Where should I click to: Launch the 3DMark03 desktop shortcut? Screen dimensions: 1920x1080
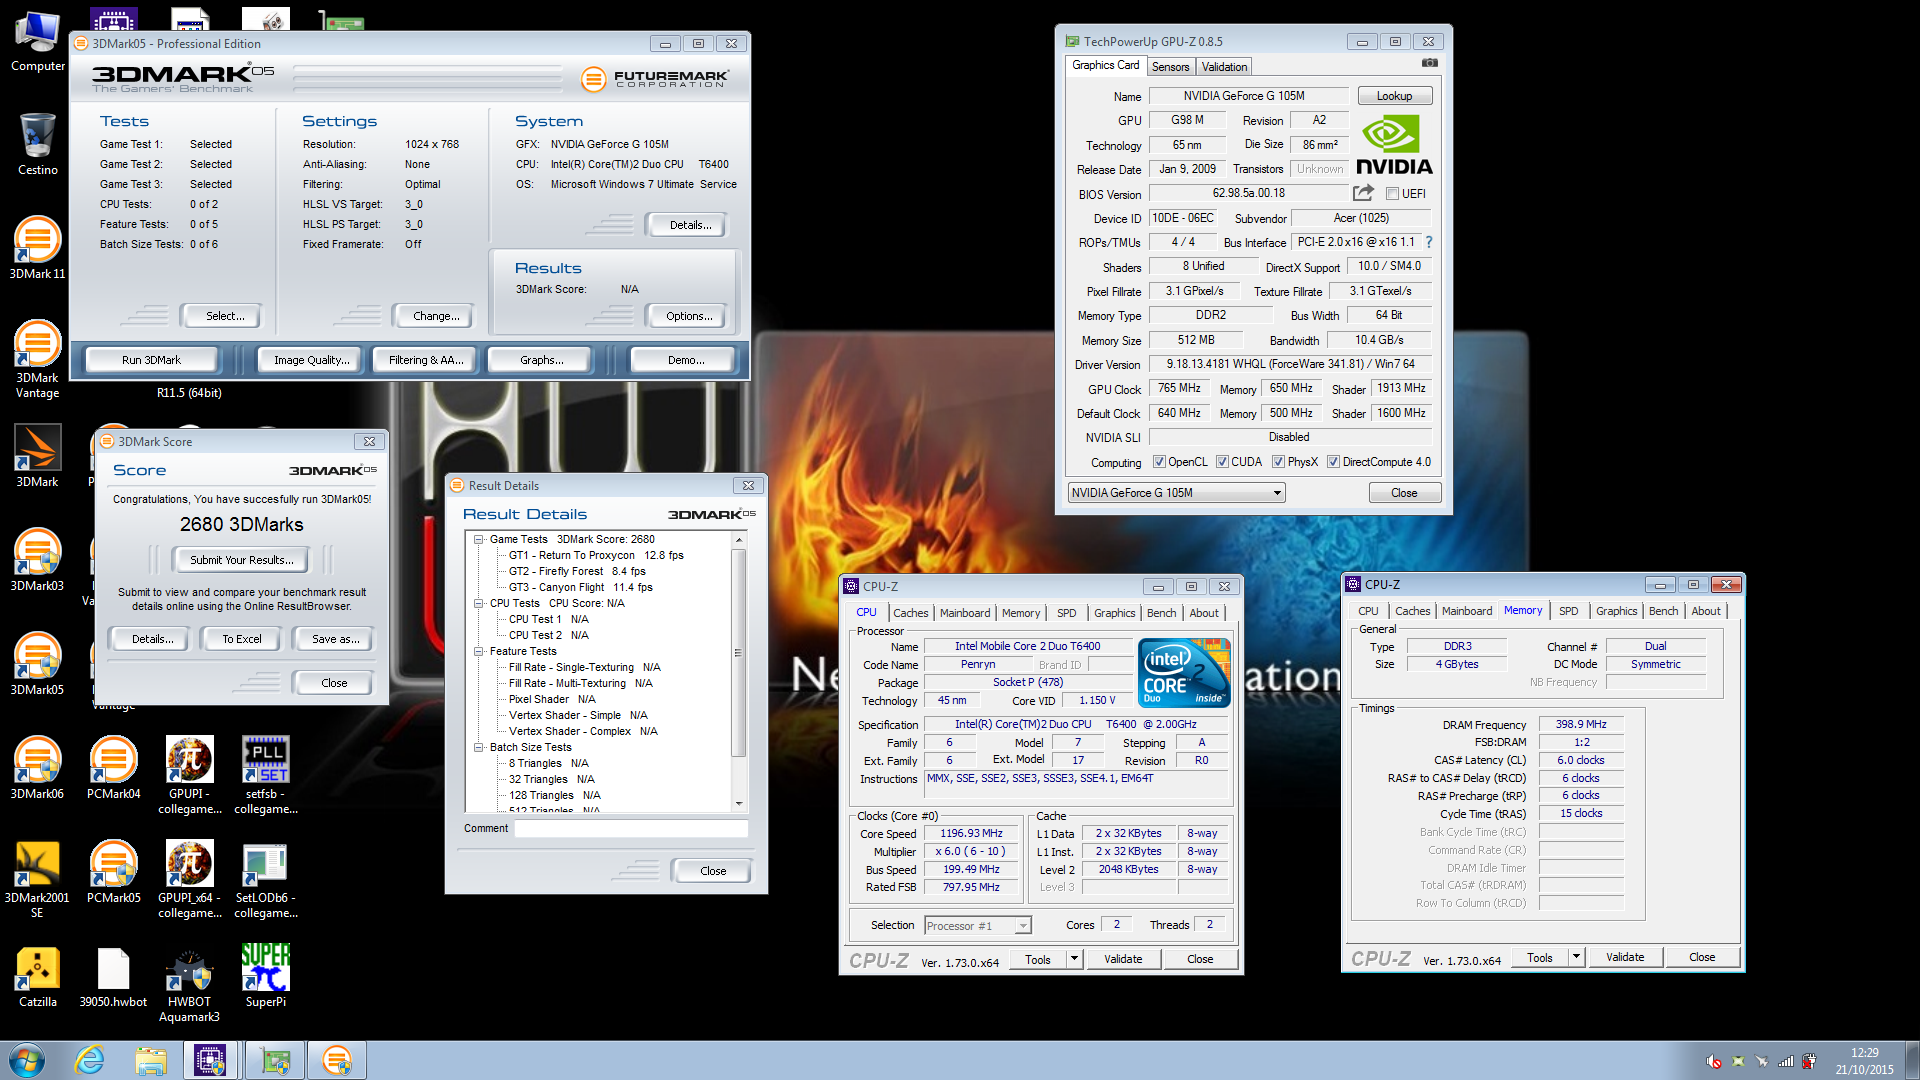coord(37,560)
